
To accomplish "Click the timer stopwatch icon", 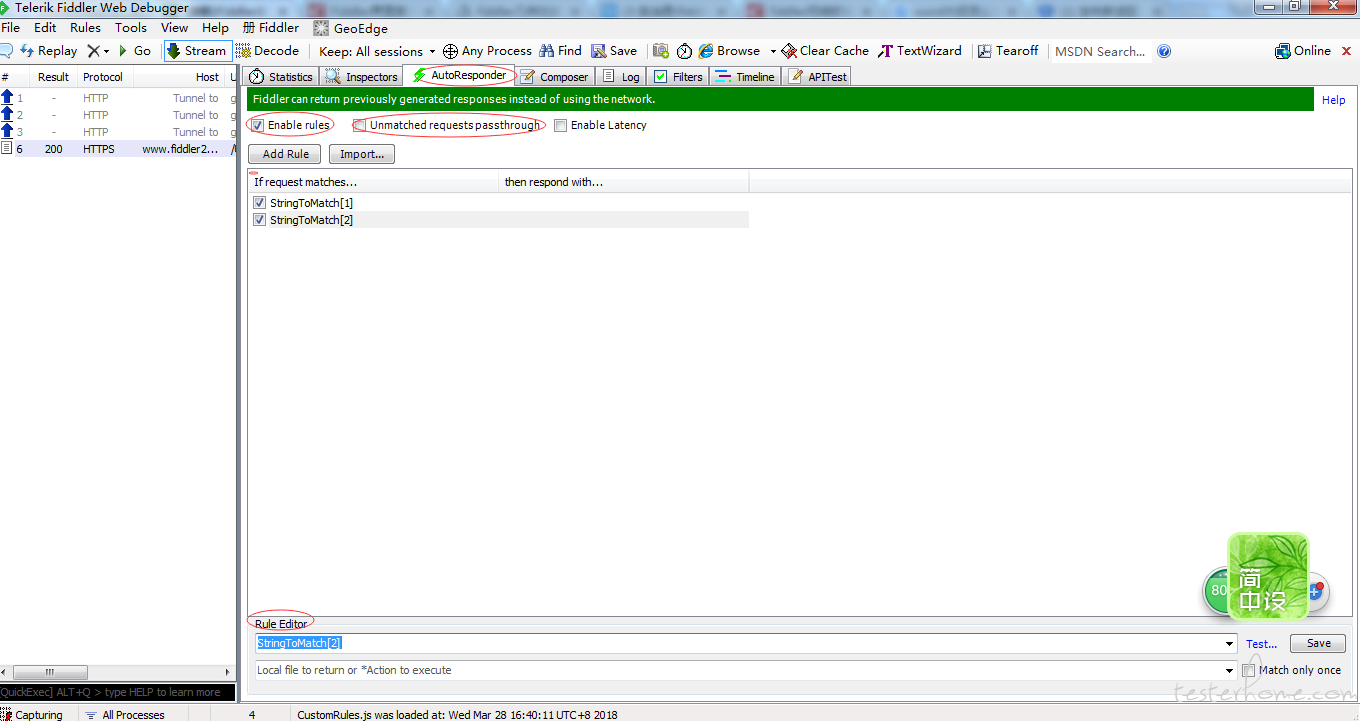I will [684, 51].
